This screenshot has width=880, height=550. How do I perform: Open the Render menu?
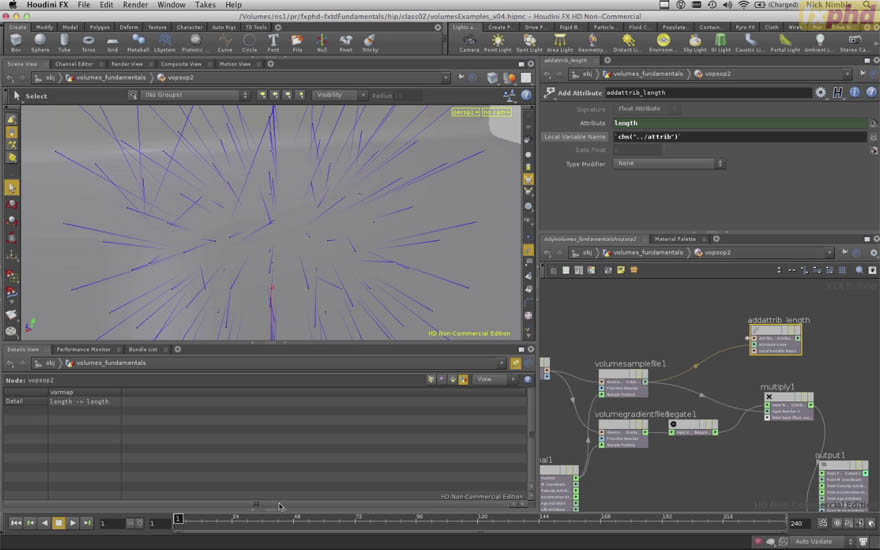(135, 4)
